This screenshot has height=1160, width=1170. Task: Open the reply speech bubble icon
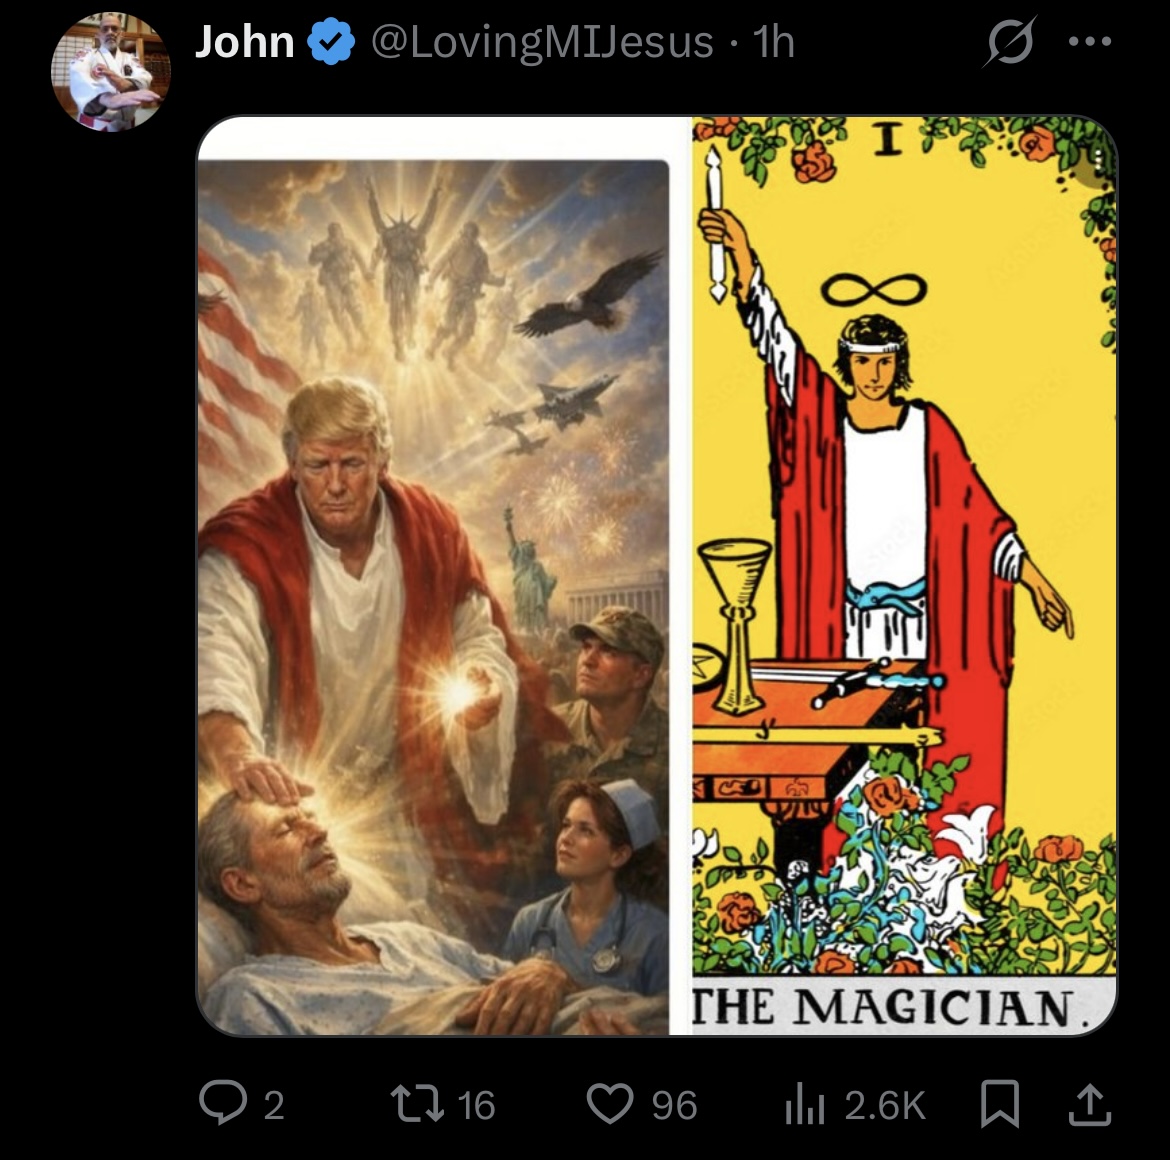pyautogui.click(x=222, y=1103)
